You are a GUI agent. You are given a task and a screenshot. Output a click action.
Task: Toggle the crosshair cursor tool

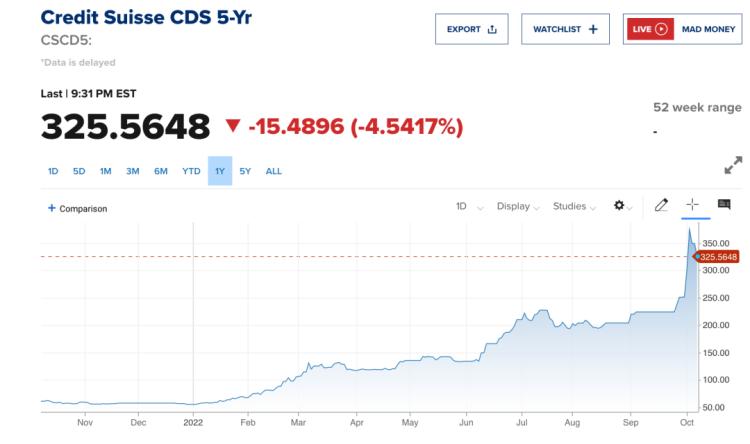pos(691,205)
